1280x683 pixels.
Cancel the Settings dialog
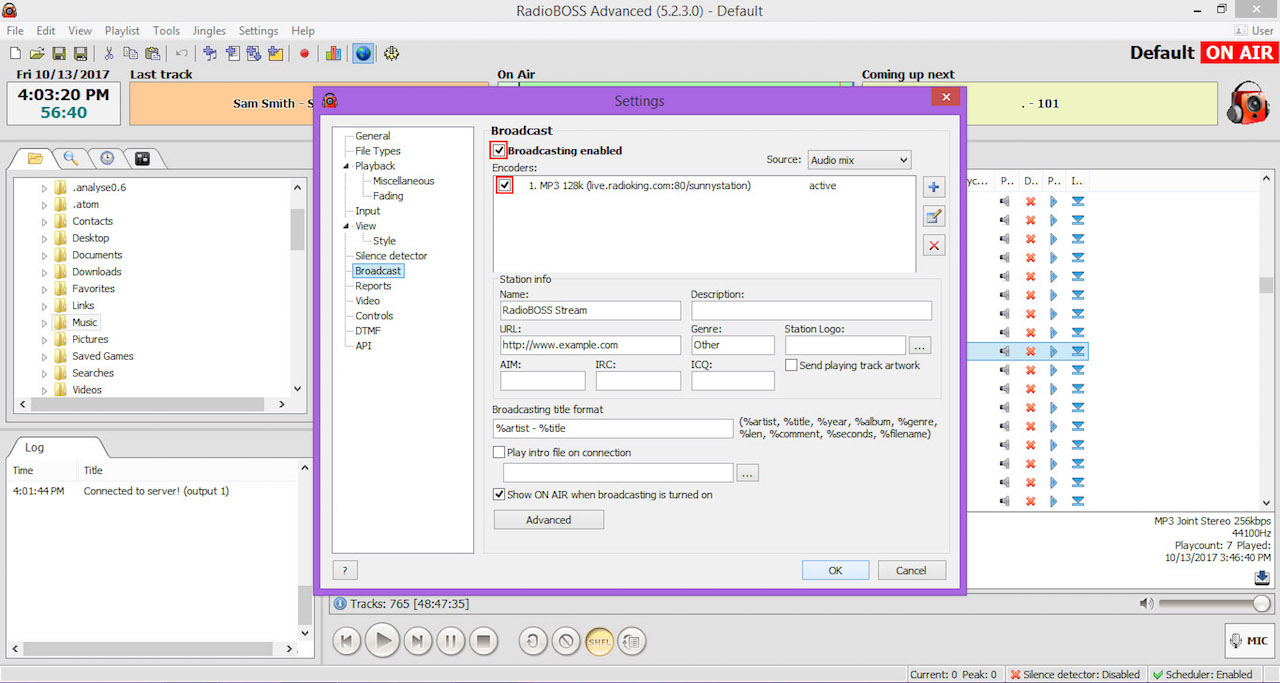911,570
